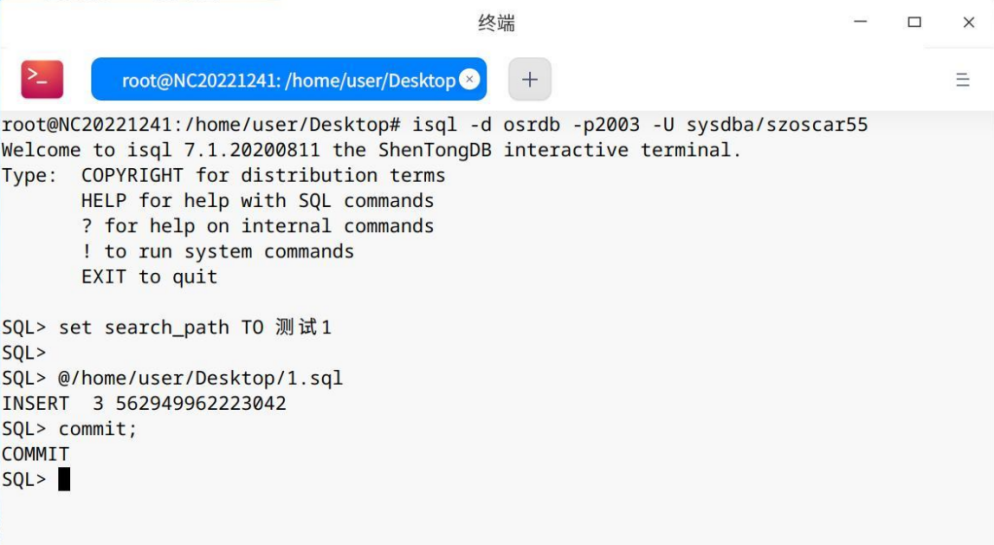Click the INSERT 3 562949962223042 output
The width and height of the screenshot is (994, 545).
click(x=144, y=403)
